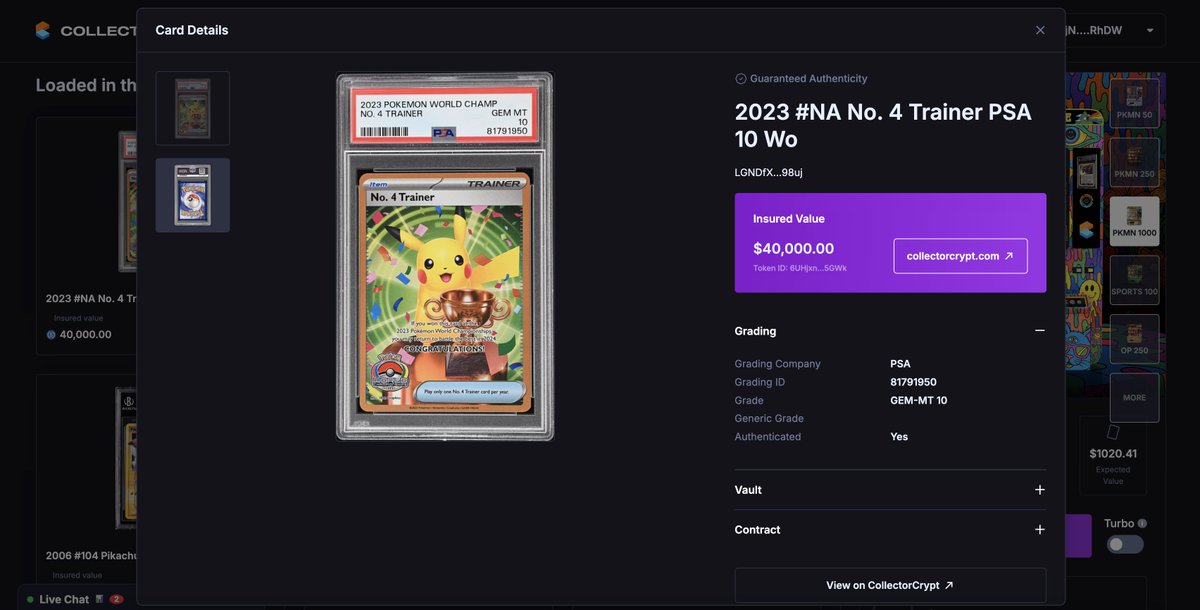This screenshot has height=610, width=1200.
Task: Click the main No. 4 Trainer card image
Action: [x=445, y=256]
